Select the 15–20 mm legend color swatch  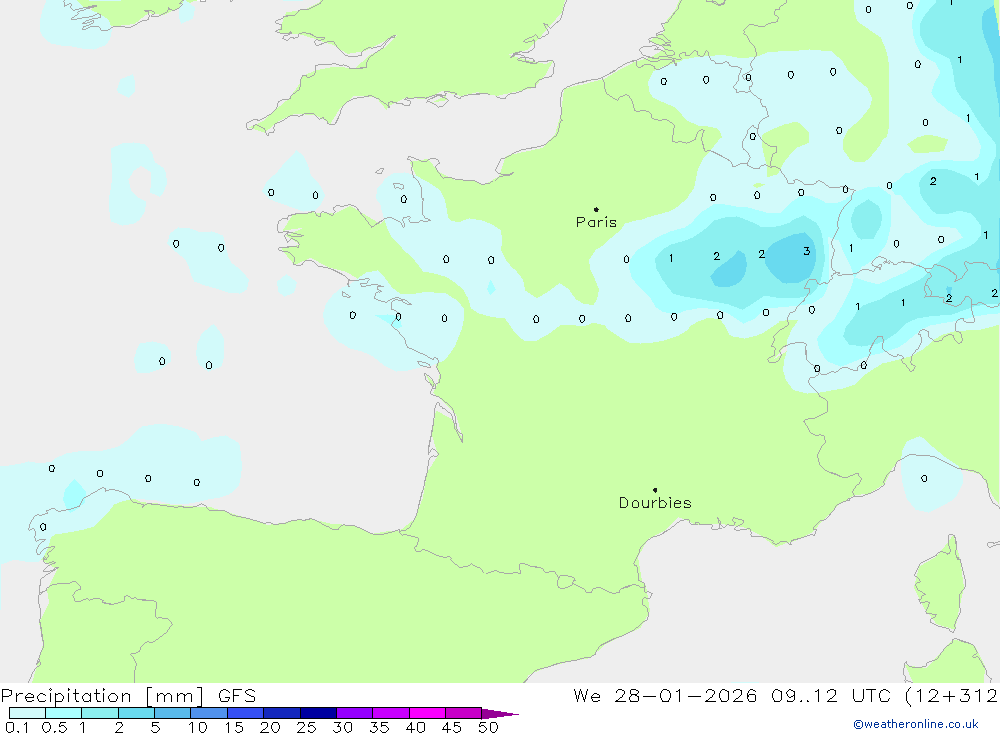[x=245, y=713]
